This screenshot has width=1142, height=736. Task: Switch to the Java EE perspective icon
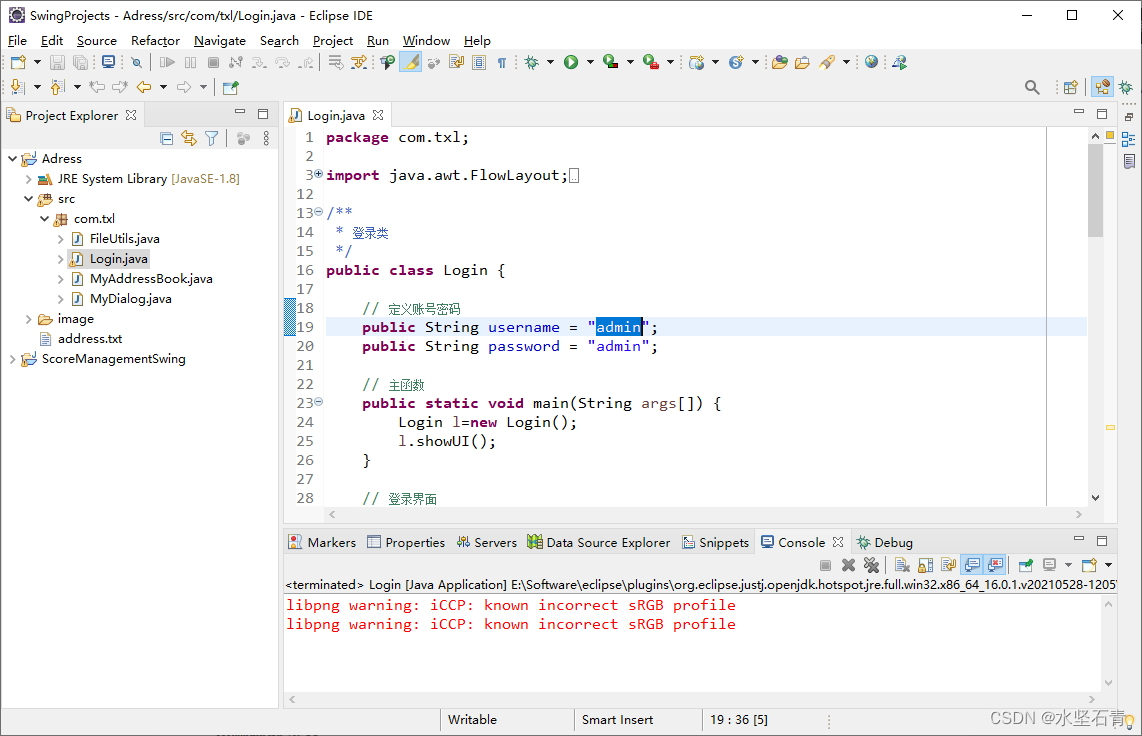click(1102, 86)
